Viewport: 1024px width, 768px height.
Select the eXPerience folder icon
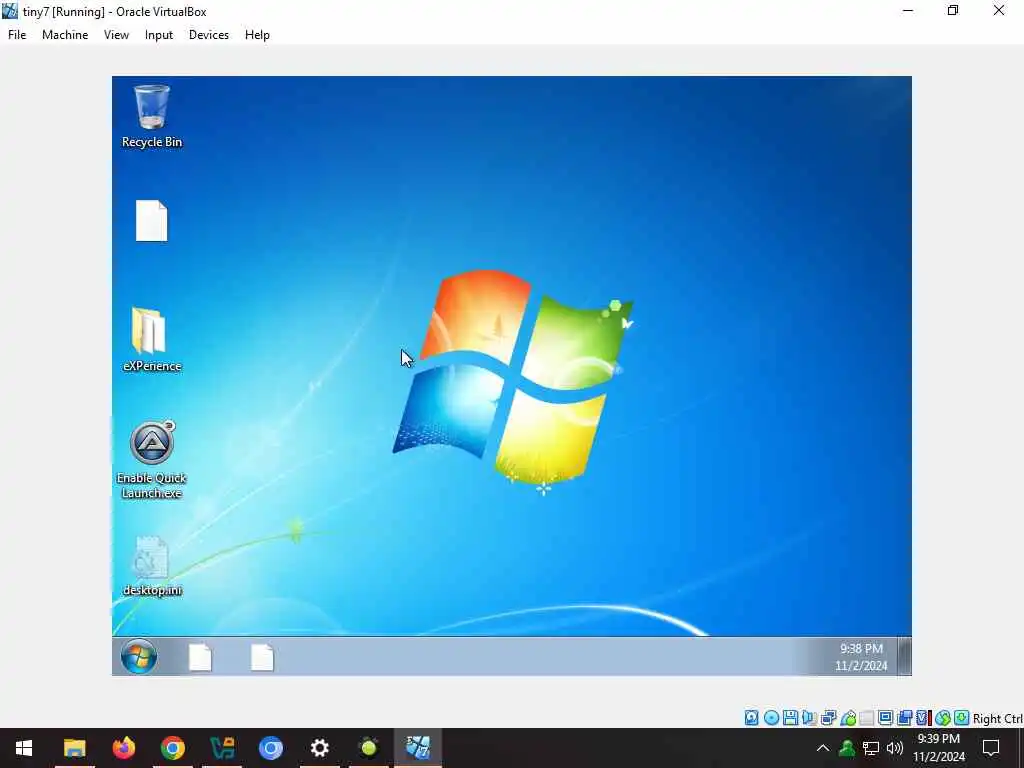pyautogui.click(x=152, y=340)
